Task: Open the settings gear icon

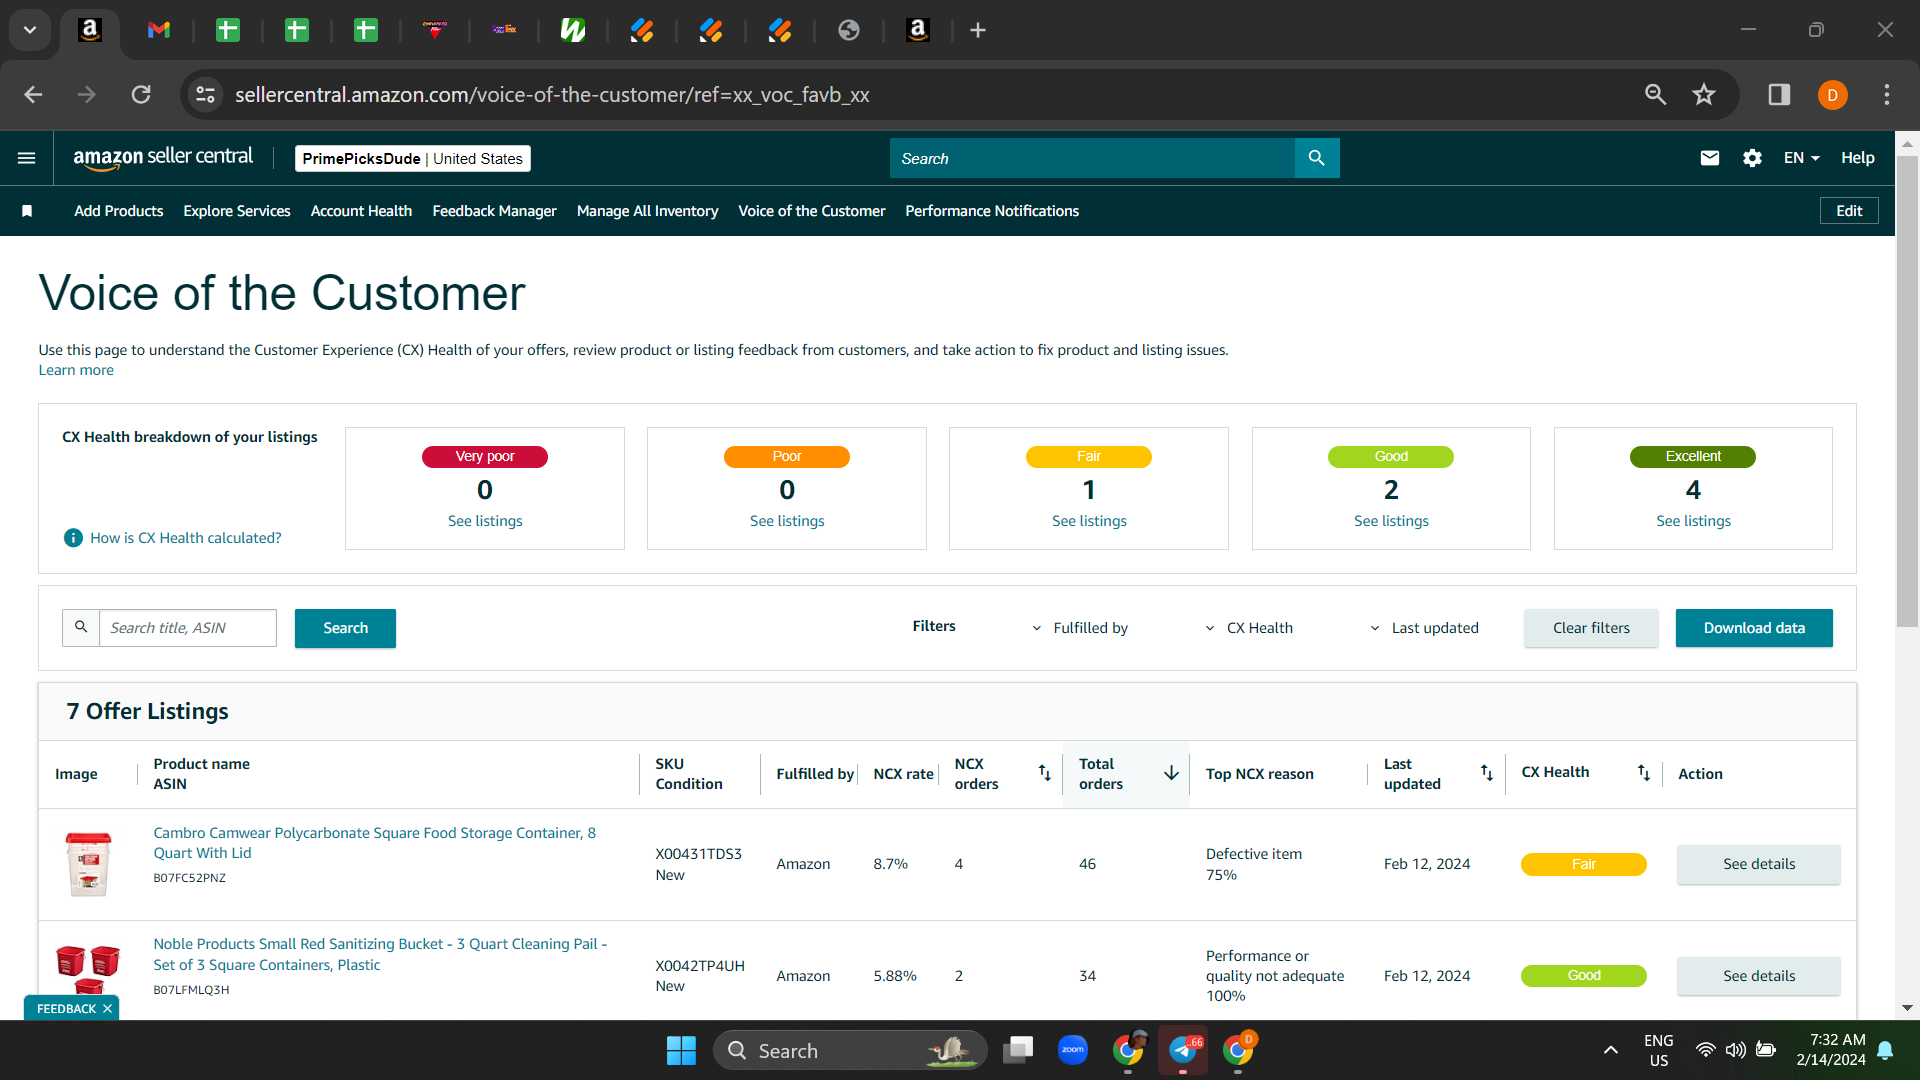Action: 1752,158
